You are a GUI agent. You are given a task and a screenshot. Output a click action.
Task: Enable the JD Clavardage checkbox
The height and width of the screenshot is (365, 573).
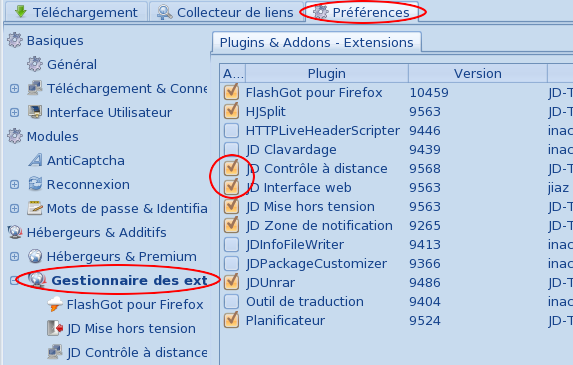(231, 149)
